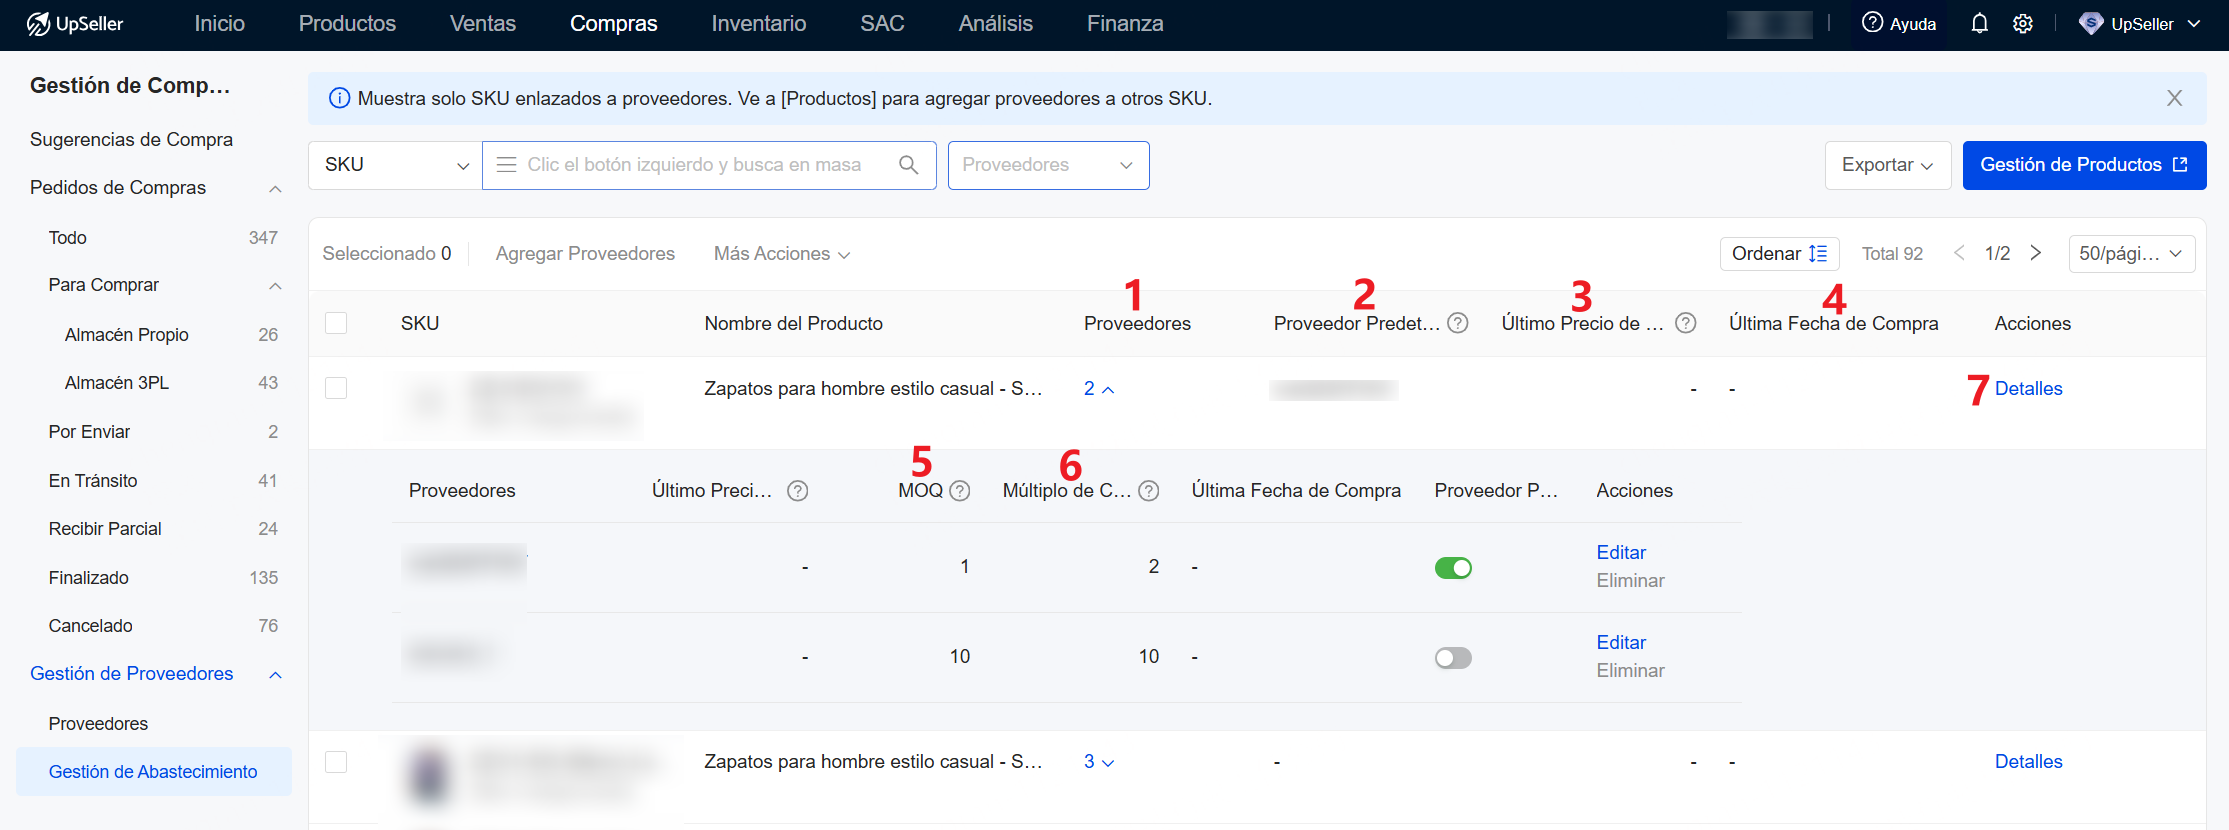Open Proveedores page in sidebar
Viewport: 2229px width, 830px height.
[98, 724]
